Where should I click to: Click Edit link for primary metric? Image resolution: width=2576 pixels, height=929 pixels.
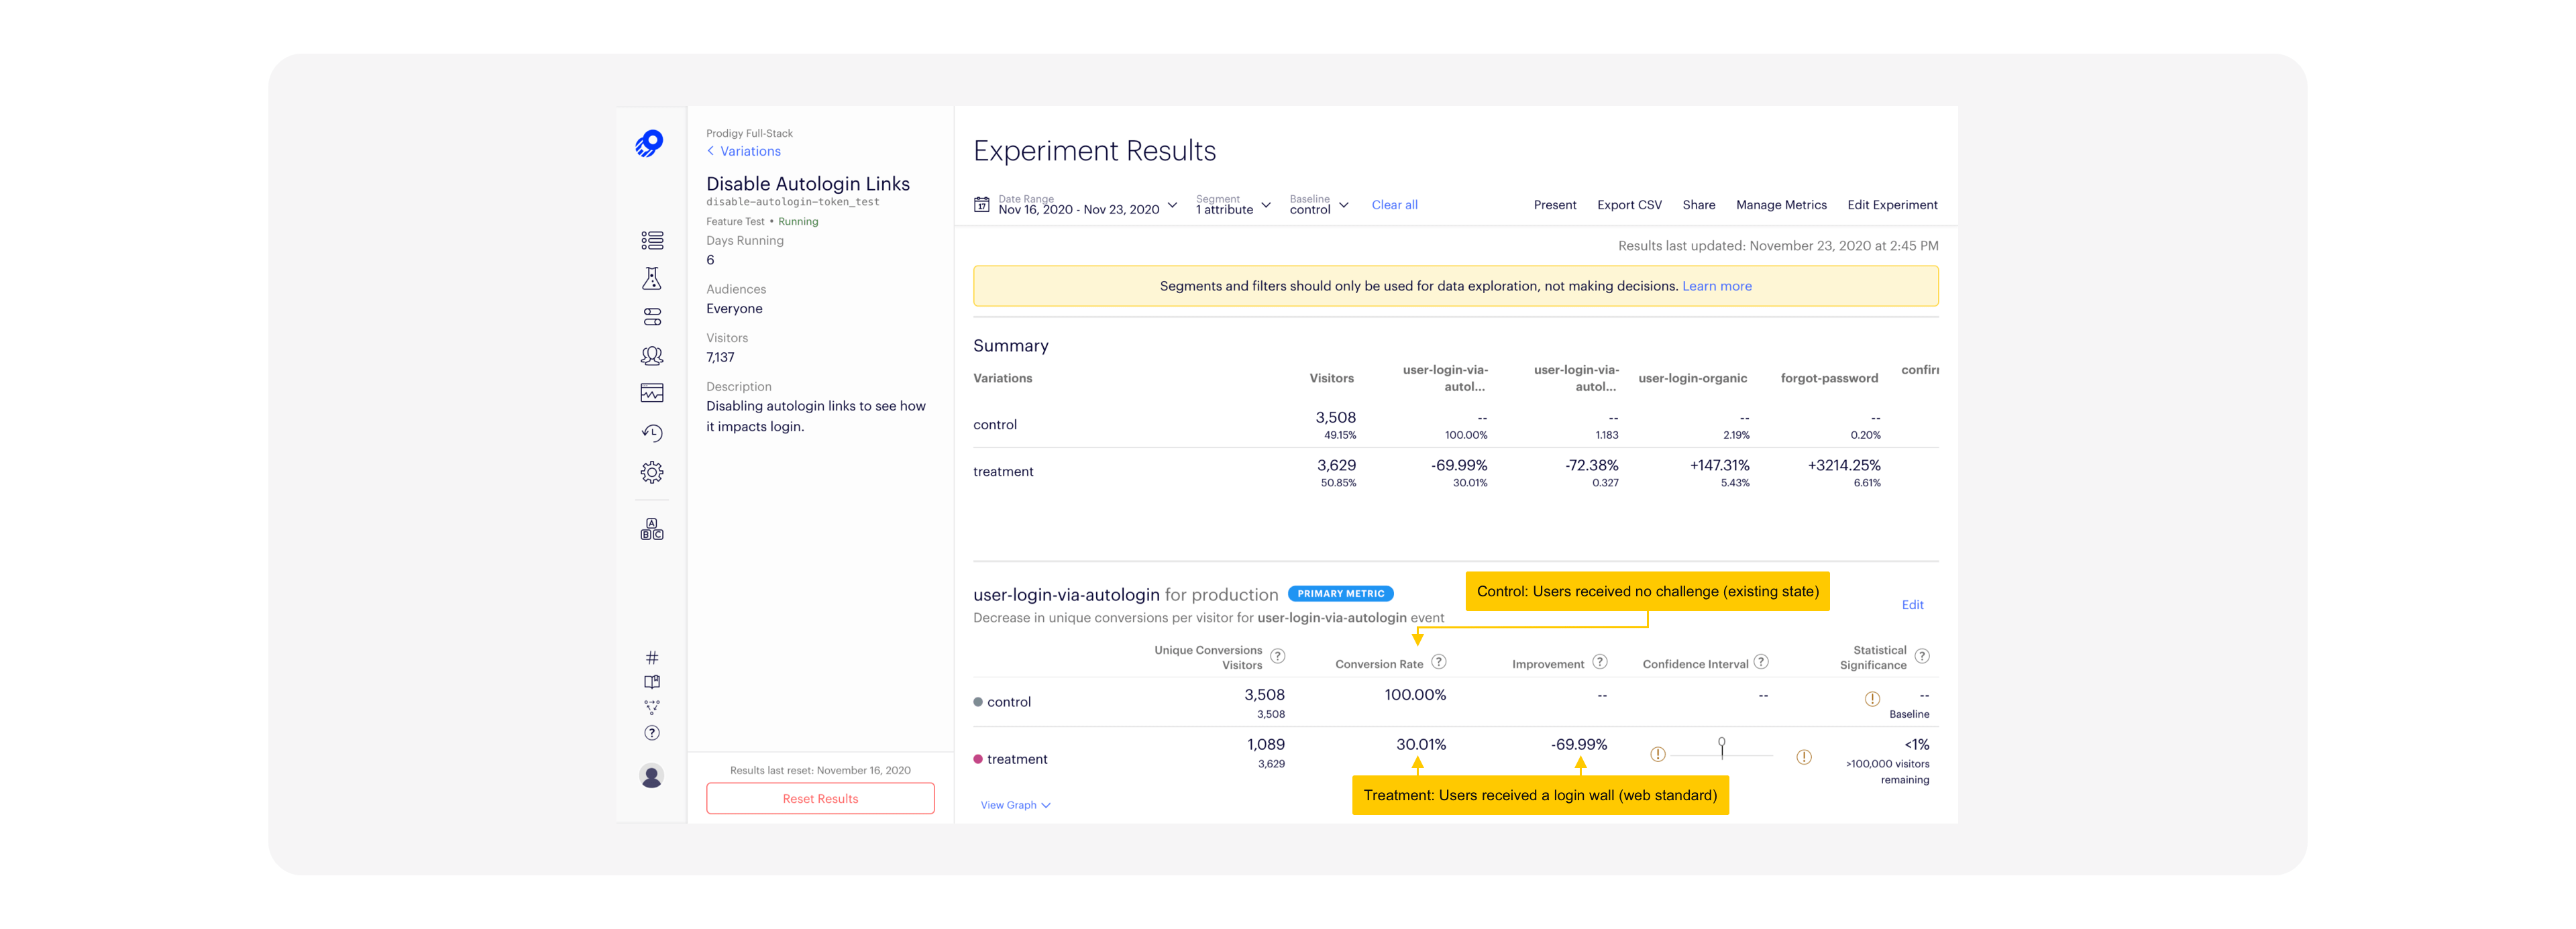click(x=1912, y=605)
